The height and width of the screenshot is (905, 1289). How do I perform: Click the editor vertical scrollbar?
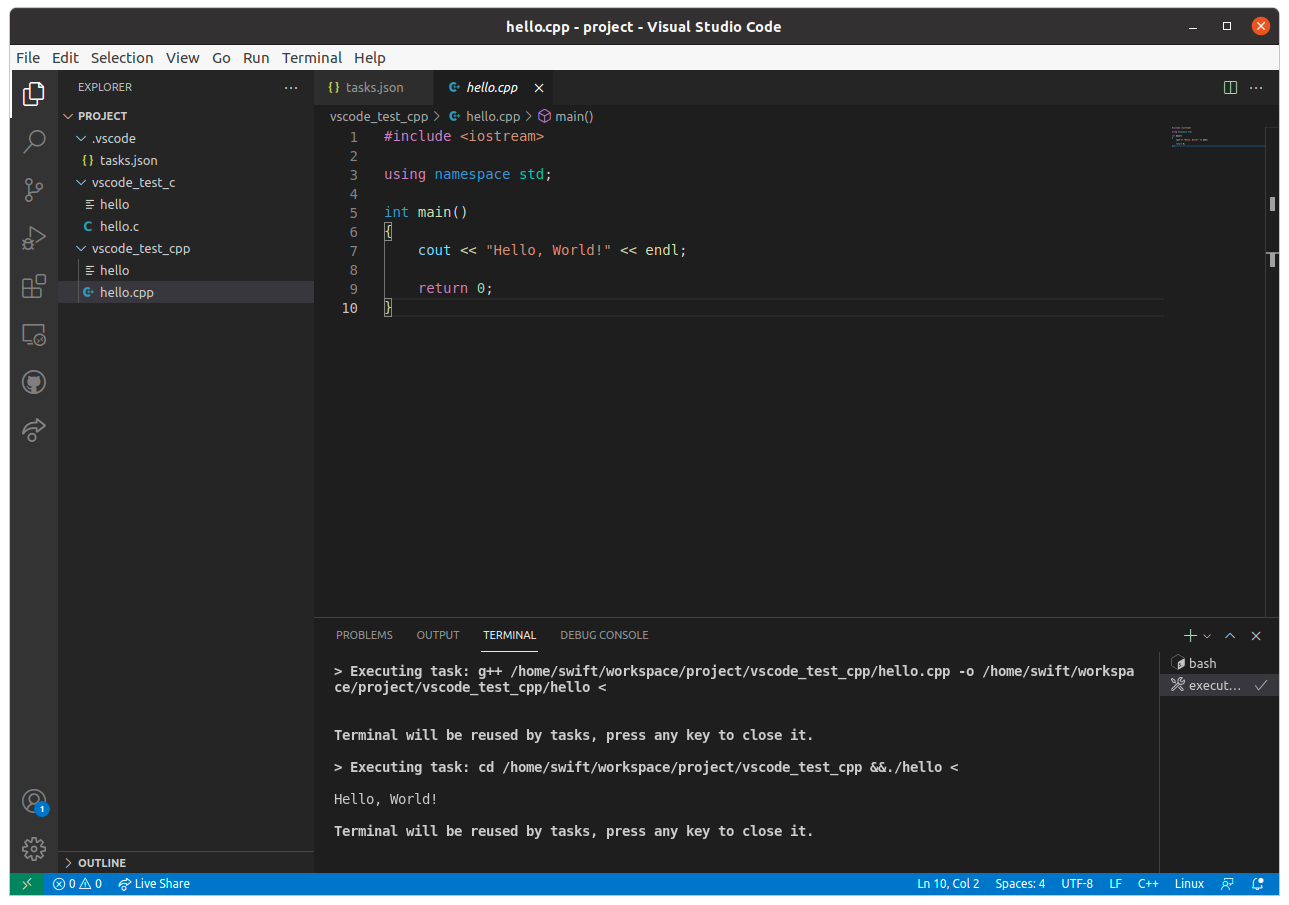coord(1272,371)
